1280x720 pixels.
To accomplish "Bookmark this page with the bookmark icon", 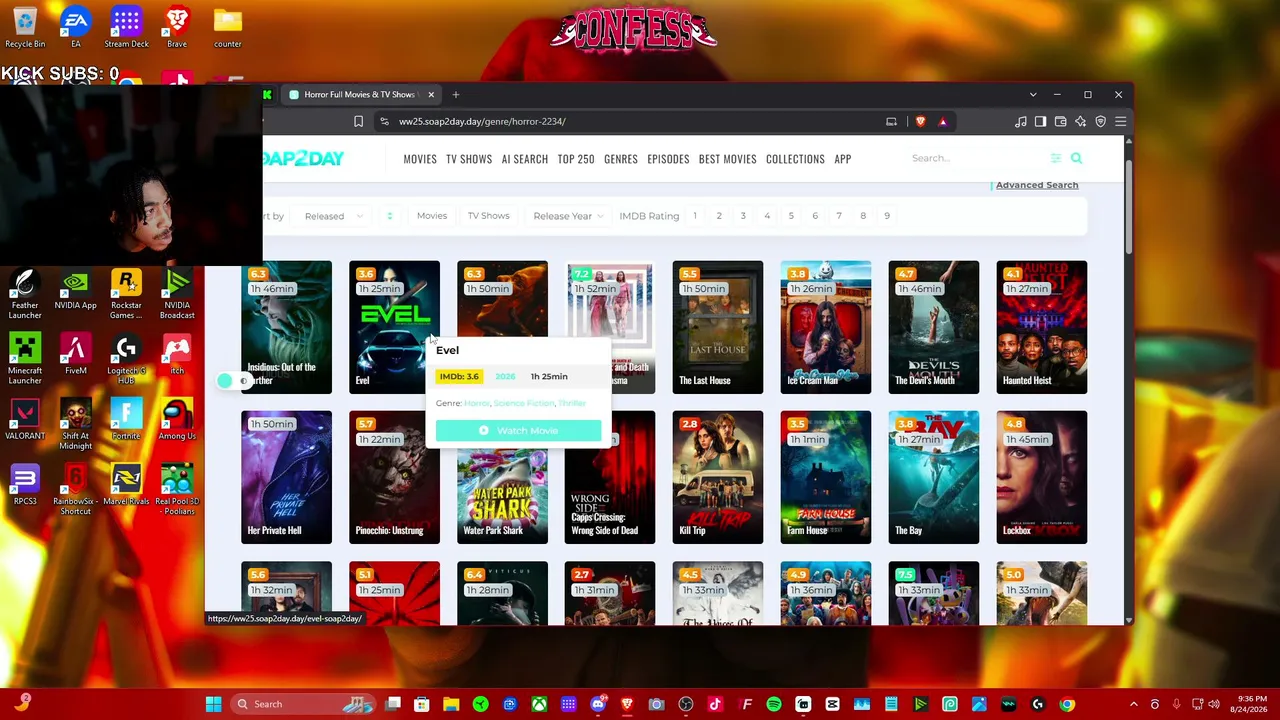I will (358, 122).
